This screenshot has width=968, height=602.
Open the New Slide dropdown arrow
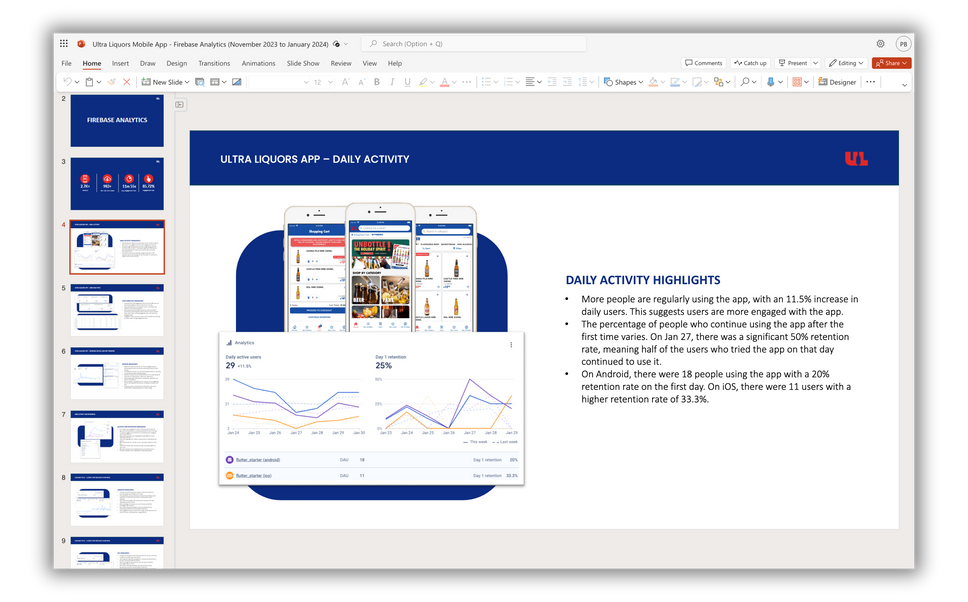[x=187, y=82]
